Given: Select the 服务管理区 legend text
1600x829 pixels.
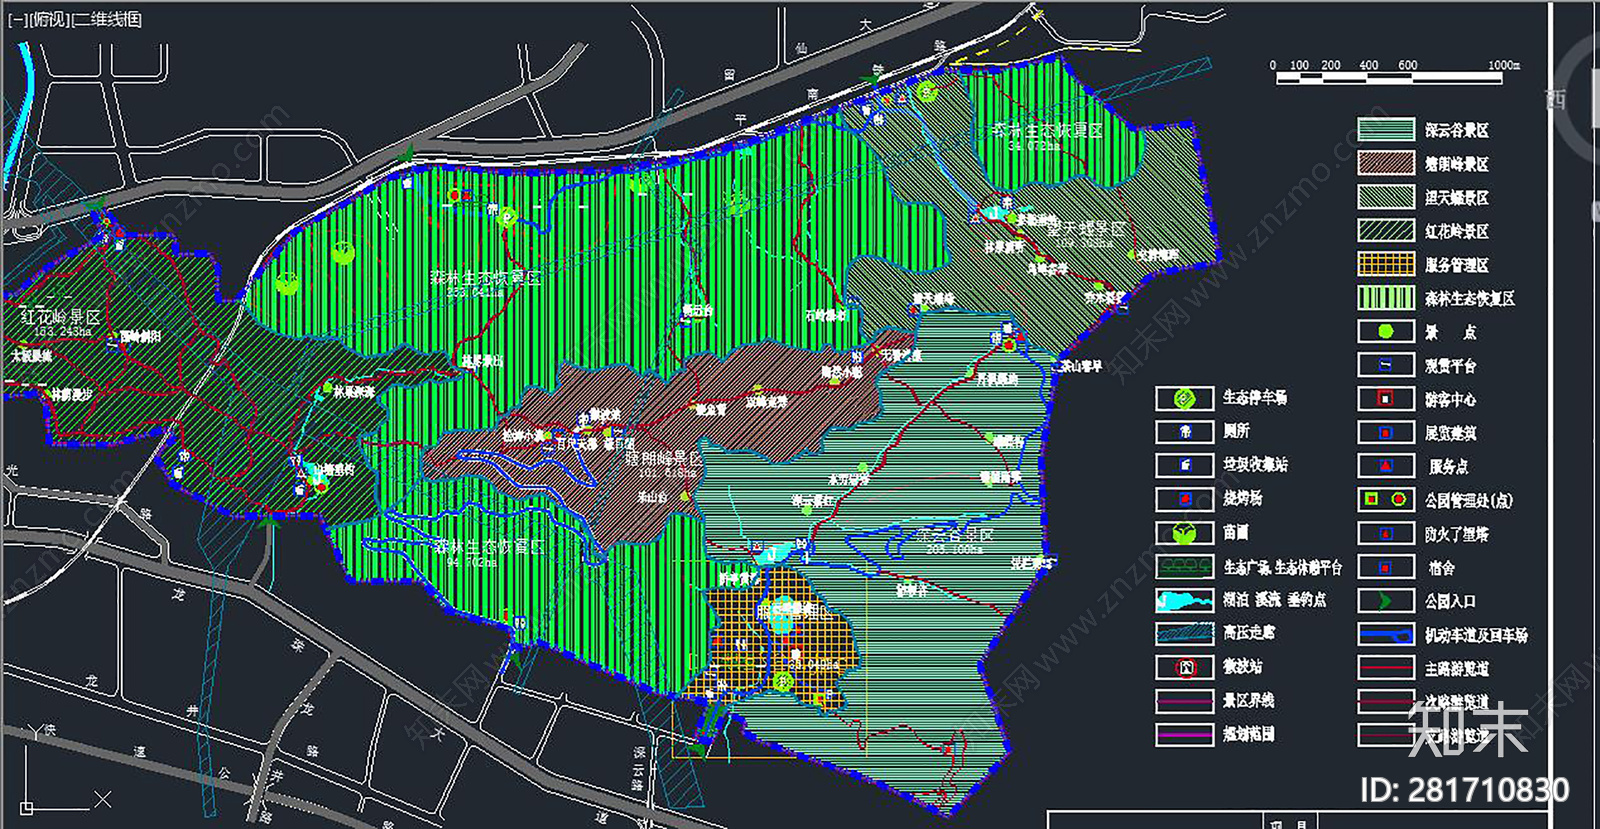Looking at the screenshot, I should point(1457,264).
